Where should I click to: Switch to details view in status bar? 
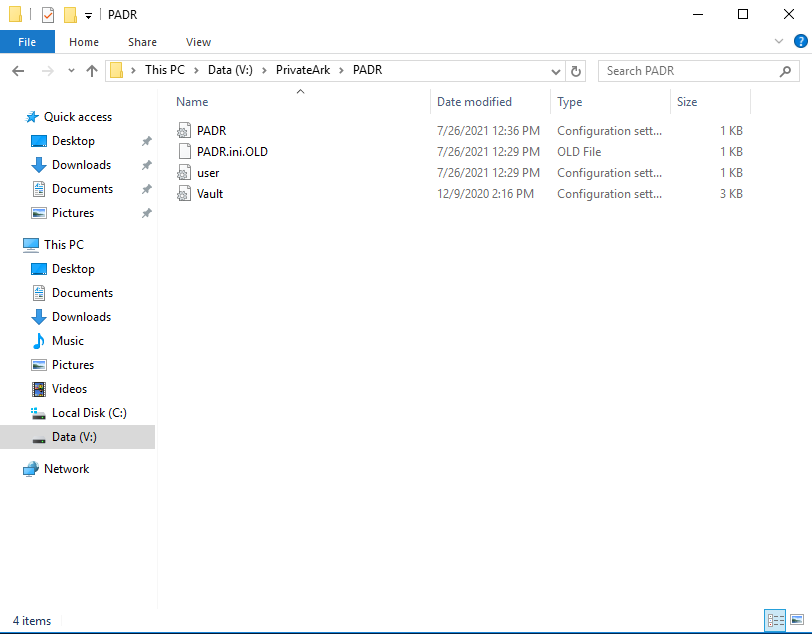(x=777, y=620)
